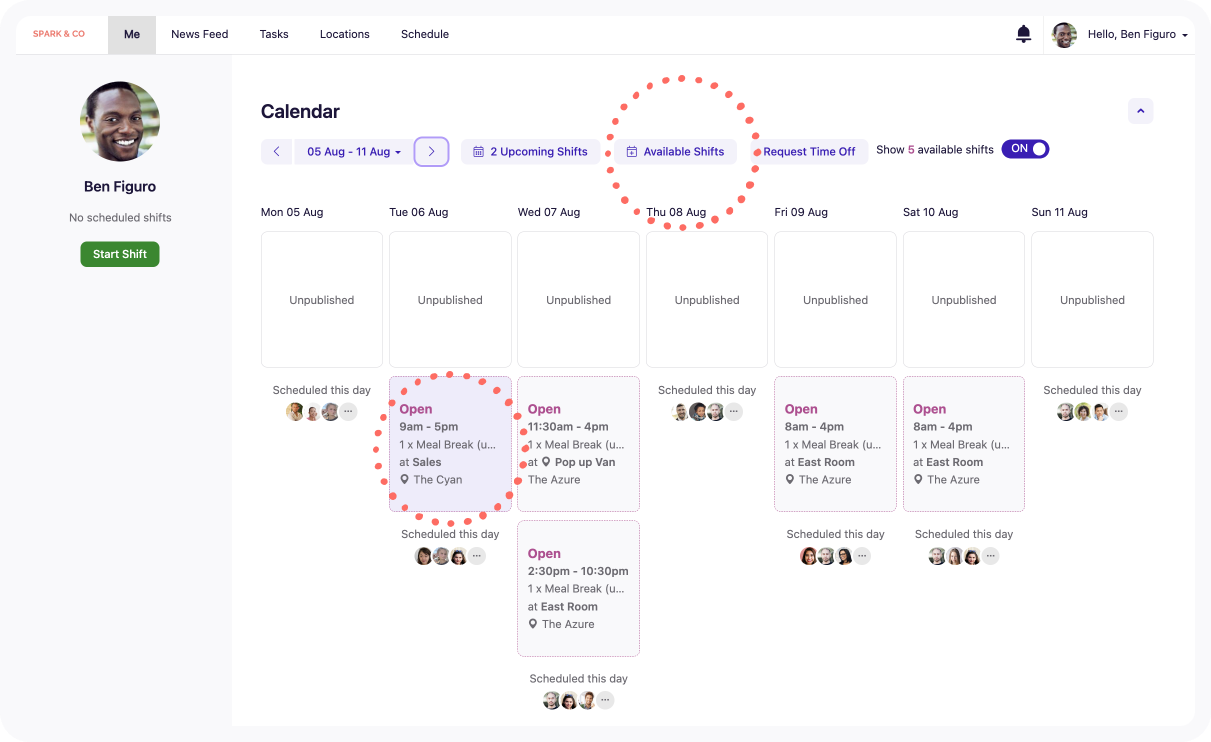This screenshot has height=742, width=1211.
Task: Select the open 9am - 5pm Sales shift
Action: point(450,444)
